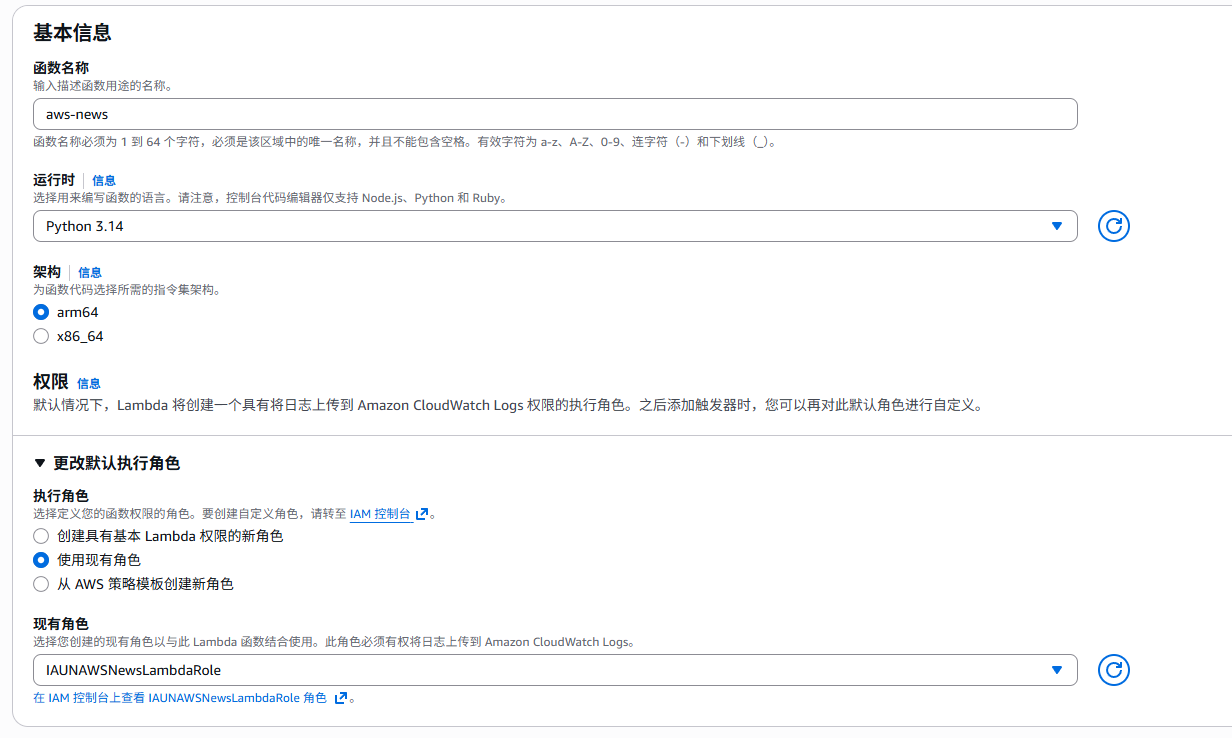This screenshot has height=738, width=1232.
Task: Open the IAM 控制台 link
Action: tap(380, 514)
